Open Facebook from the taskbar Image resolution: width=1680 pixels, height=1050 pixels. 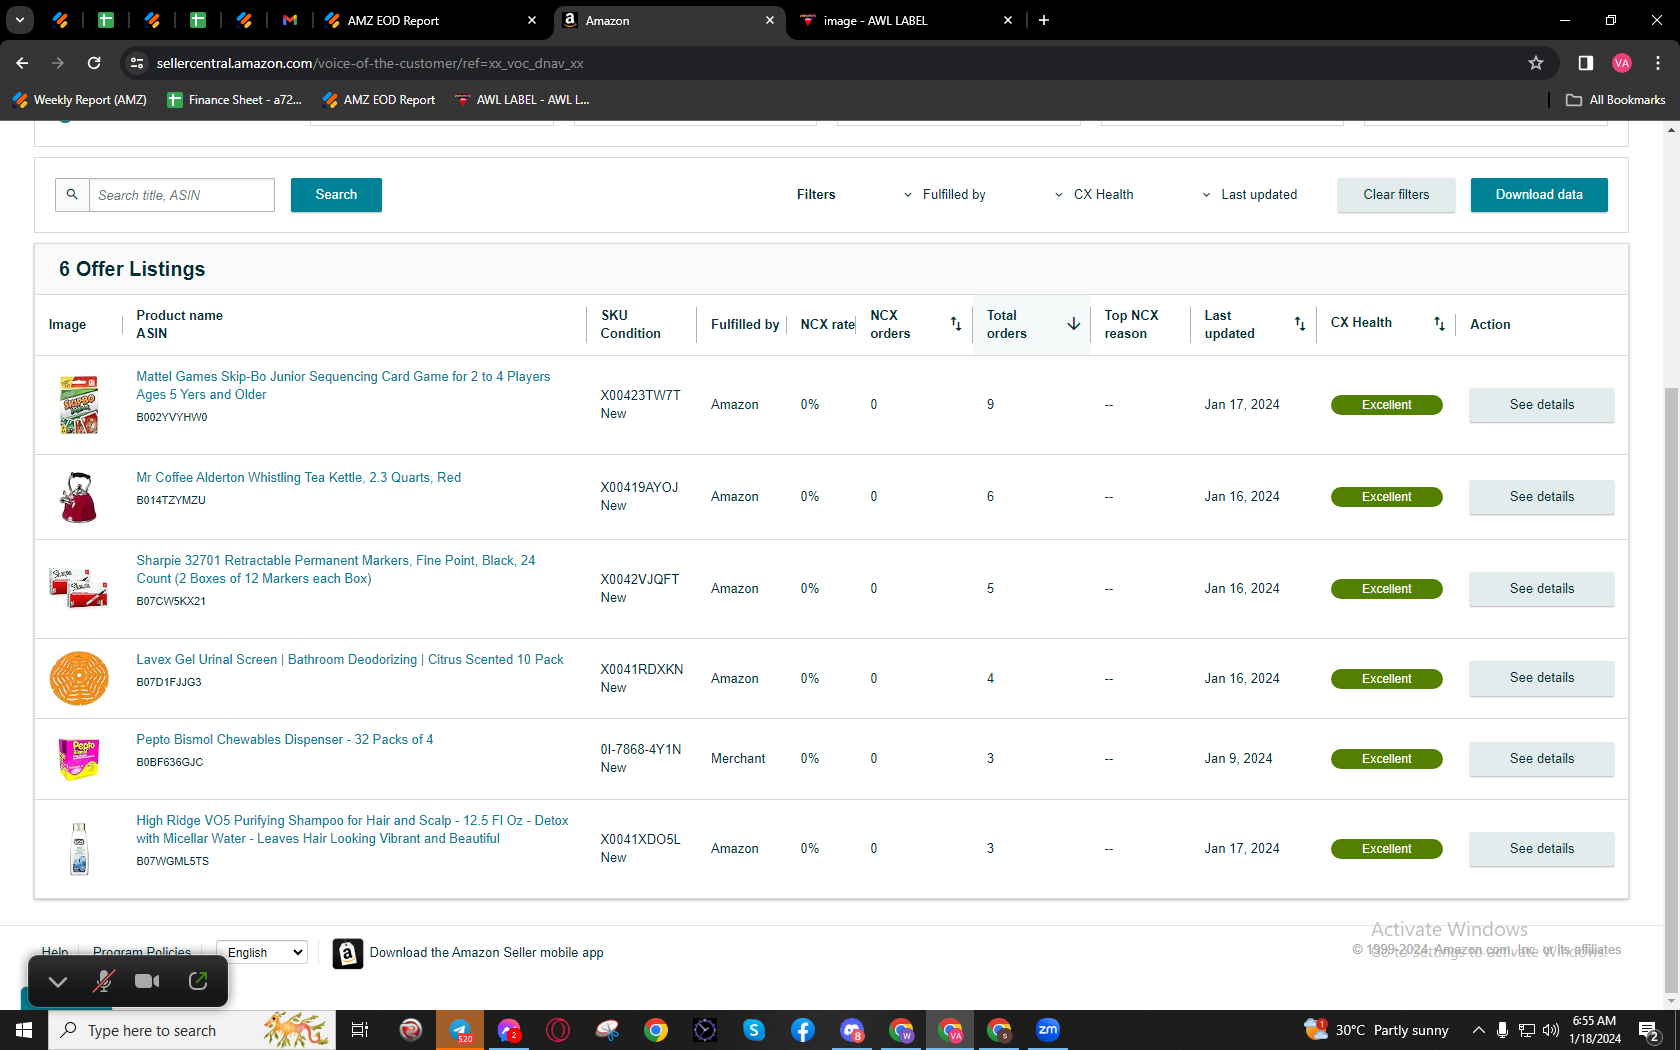pyautogui.click(x=803, y=1030)
